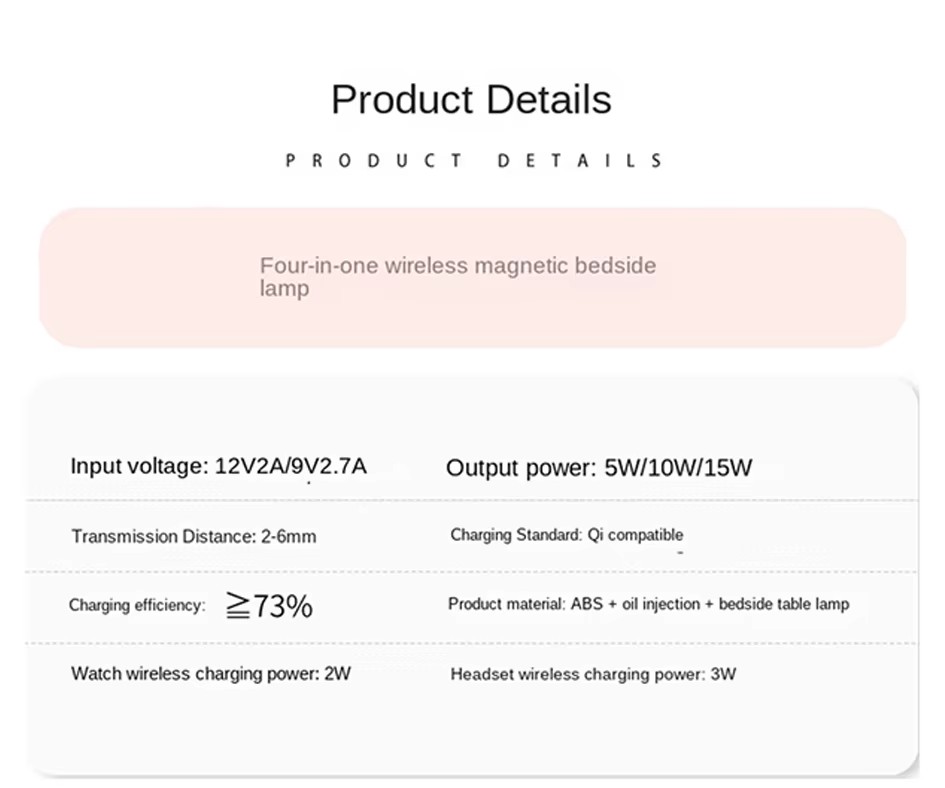Click the "Charging efficiency:" label
This screenshot has height=788, width=945.
pos(137,605)
